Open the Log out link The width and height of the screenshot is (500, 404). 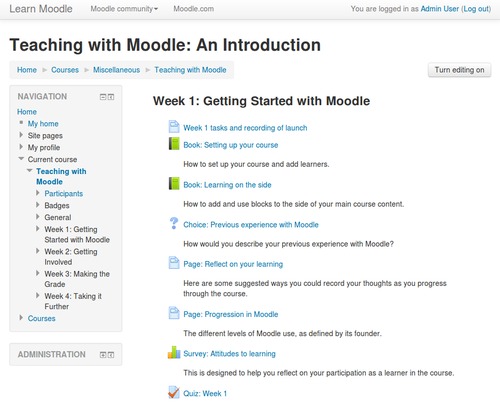coord(477,9)
